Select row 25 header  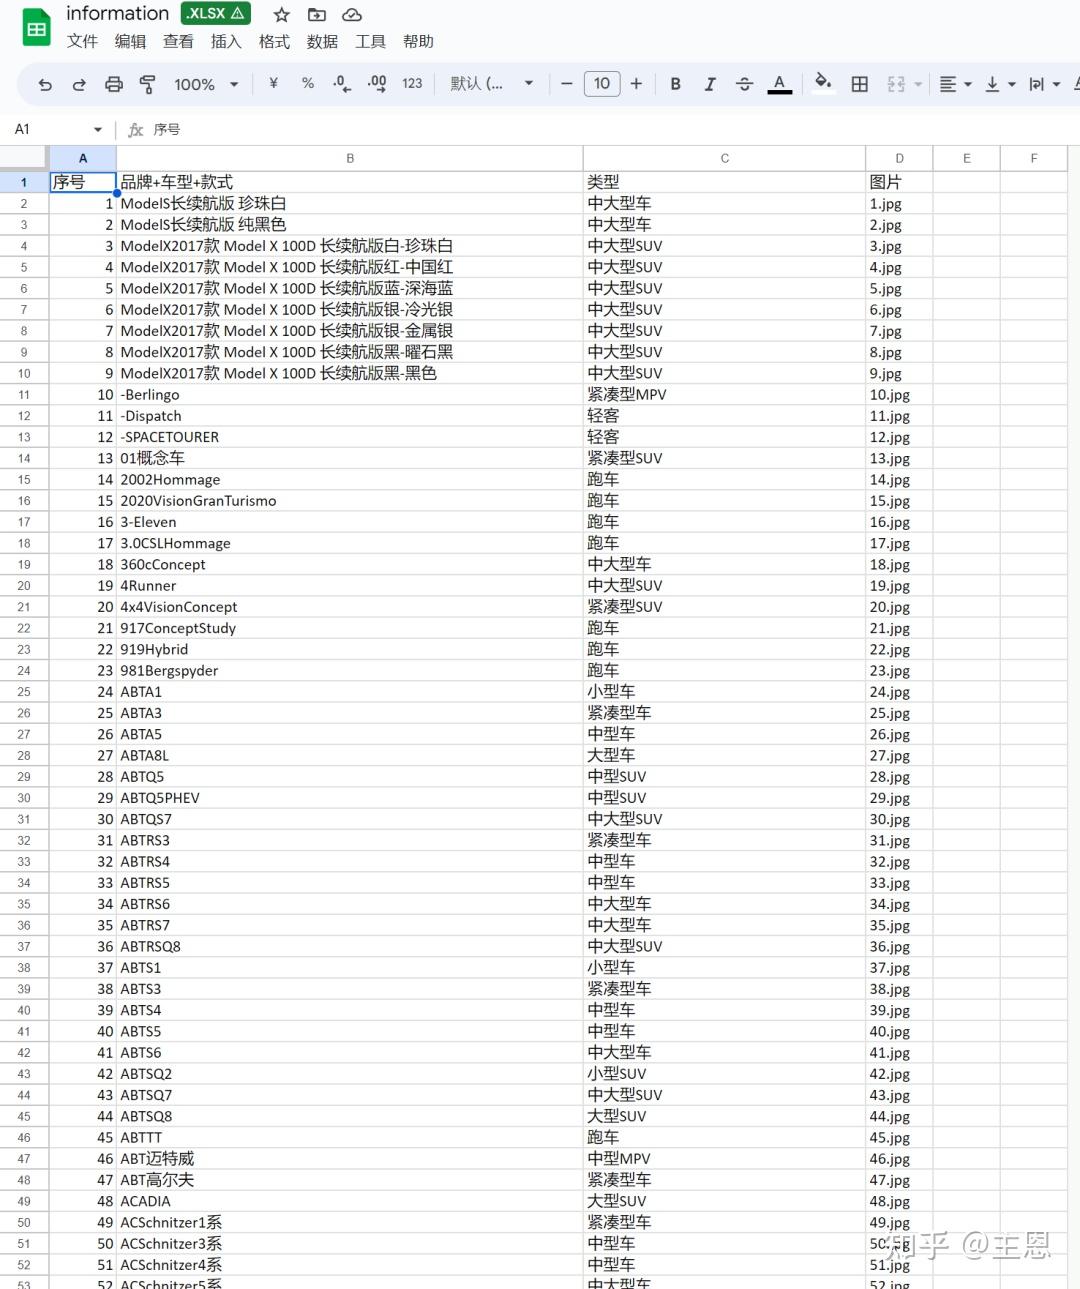click(24, 692)
